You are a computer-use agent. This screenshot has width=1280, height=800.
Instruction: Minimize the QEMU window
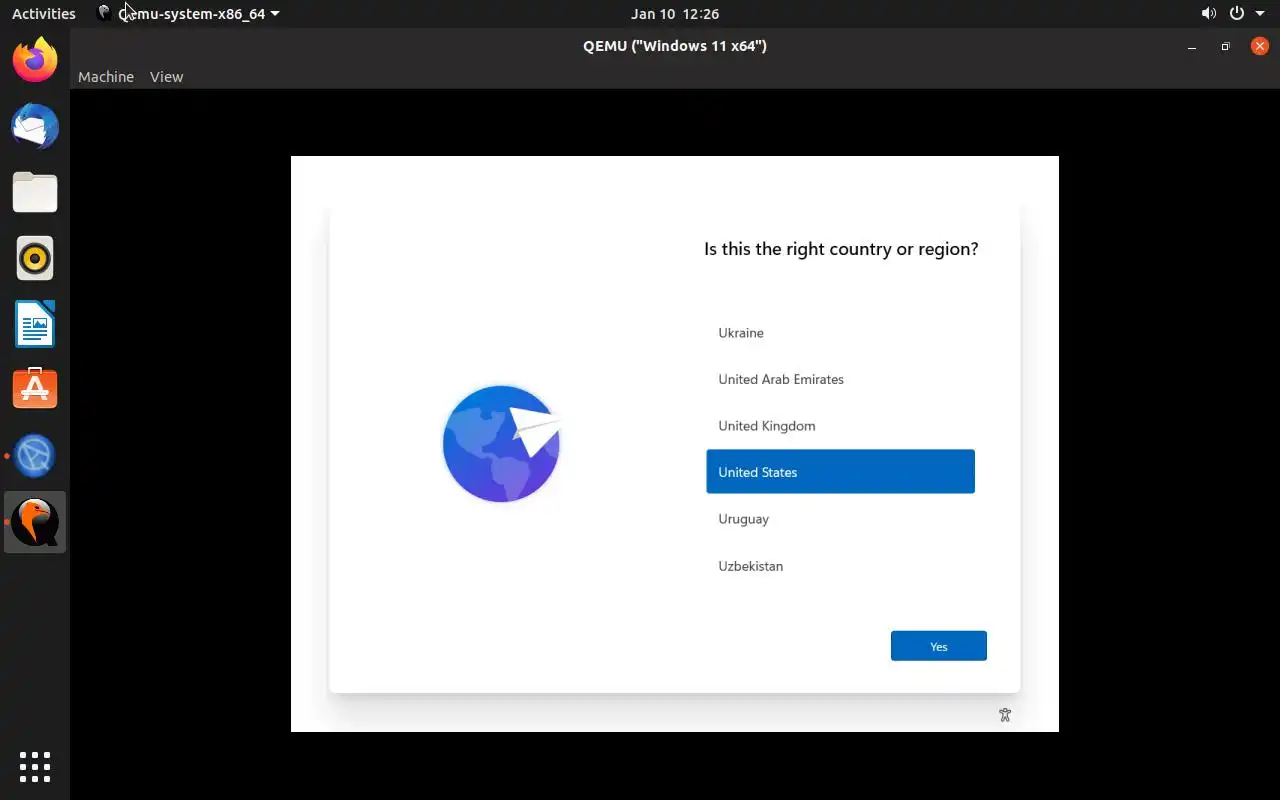point(1191,46)
